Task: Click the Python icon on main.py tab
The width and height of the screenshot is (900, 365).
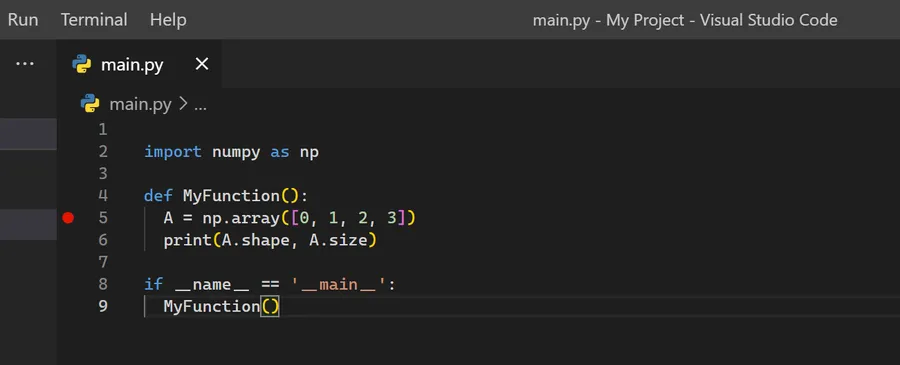Action: tap(82, 64)
